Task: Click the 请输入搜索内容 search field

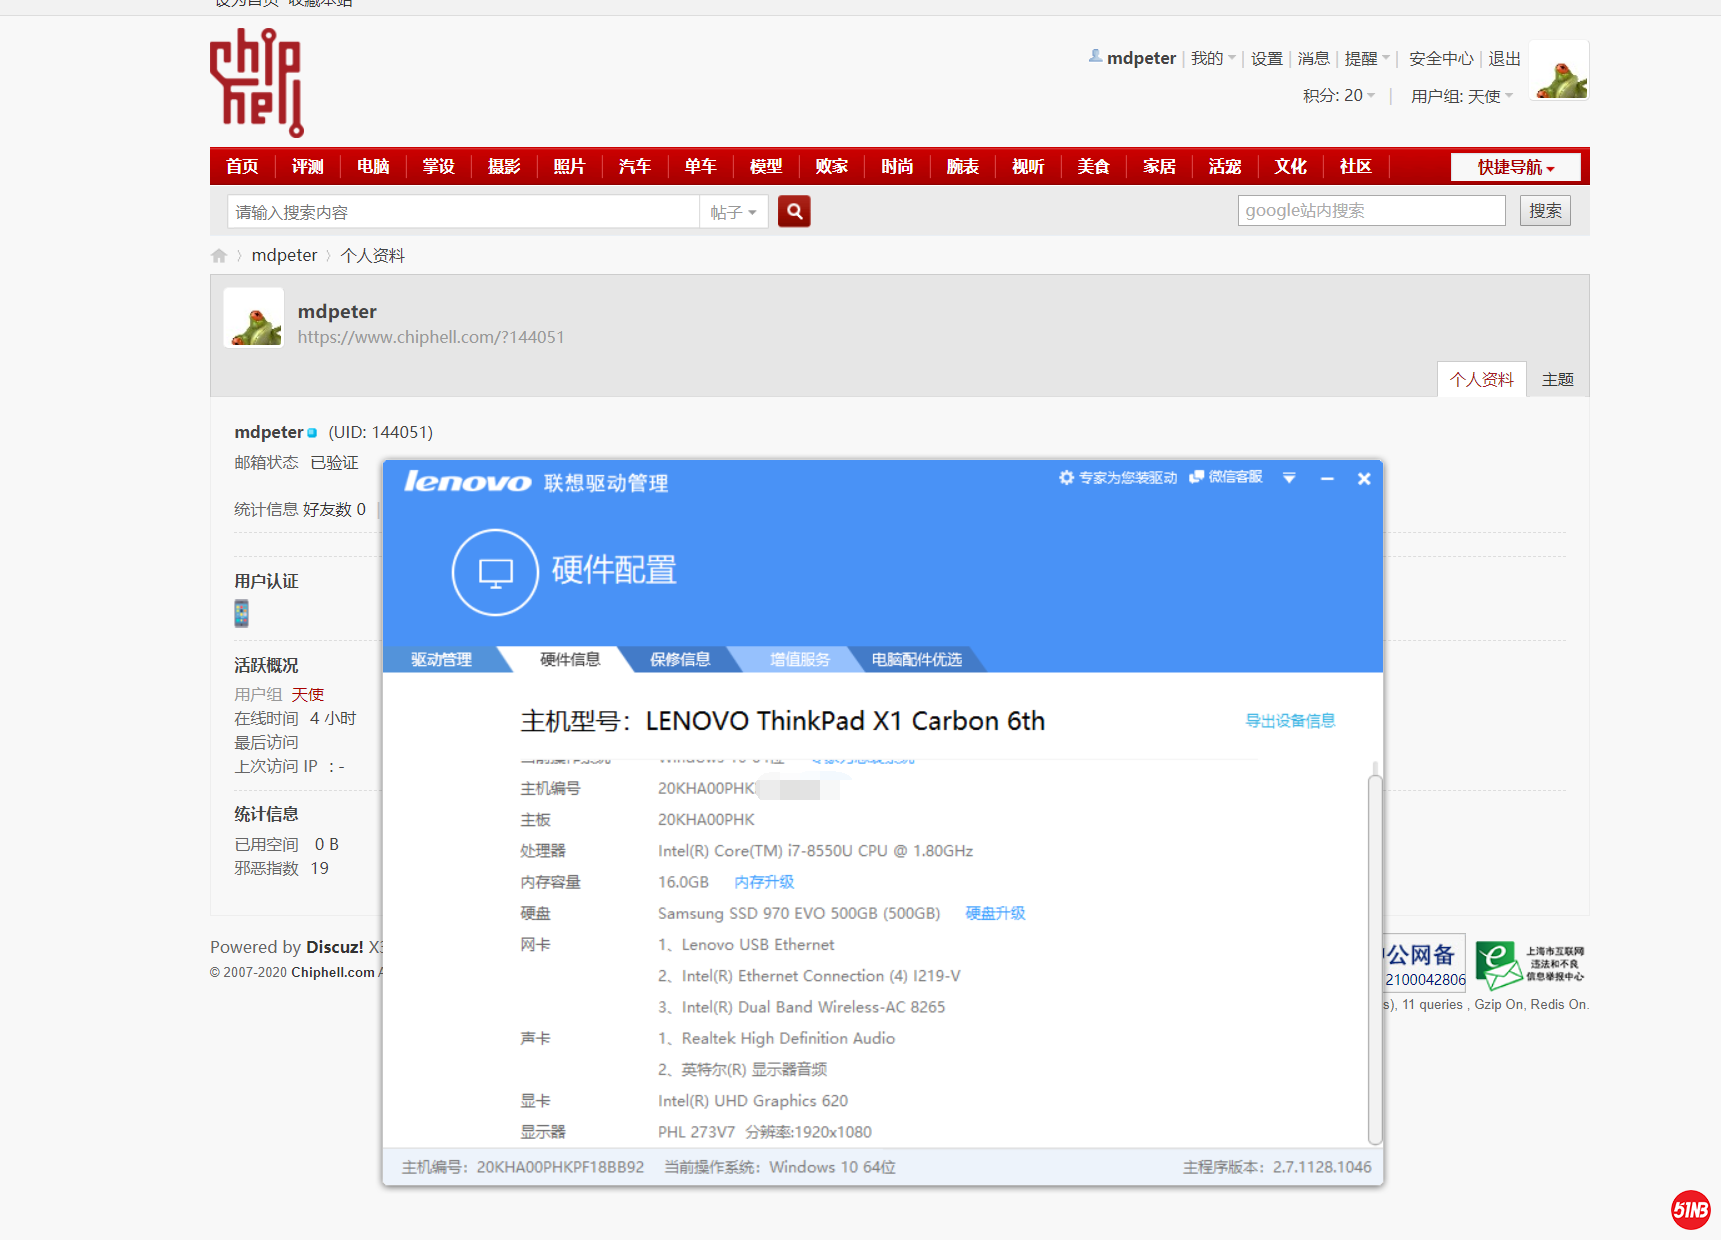Action: pos(463,212)
